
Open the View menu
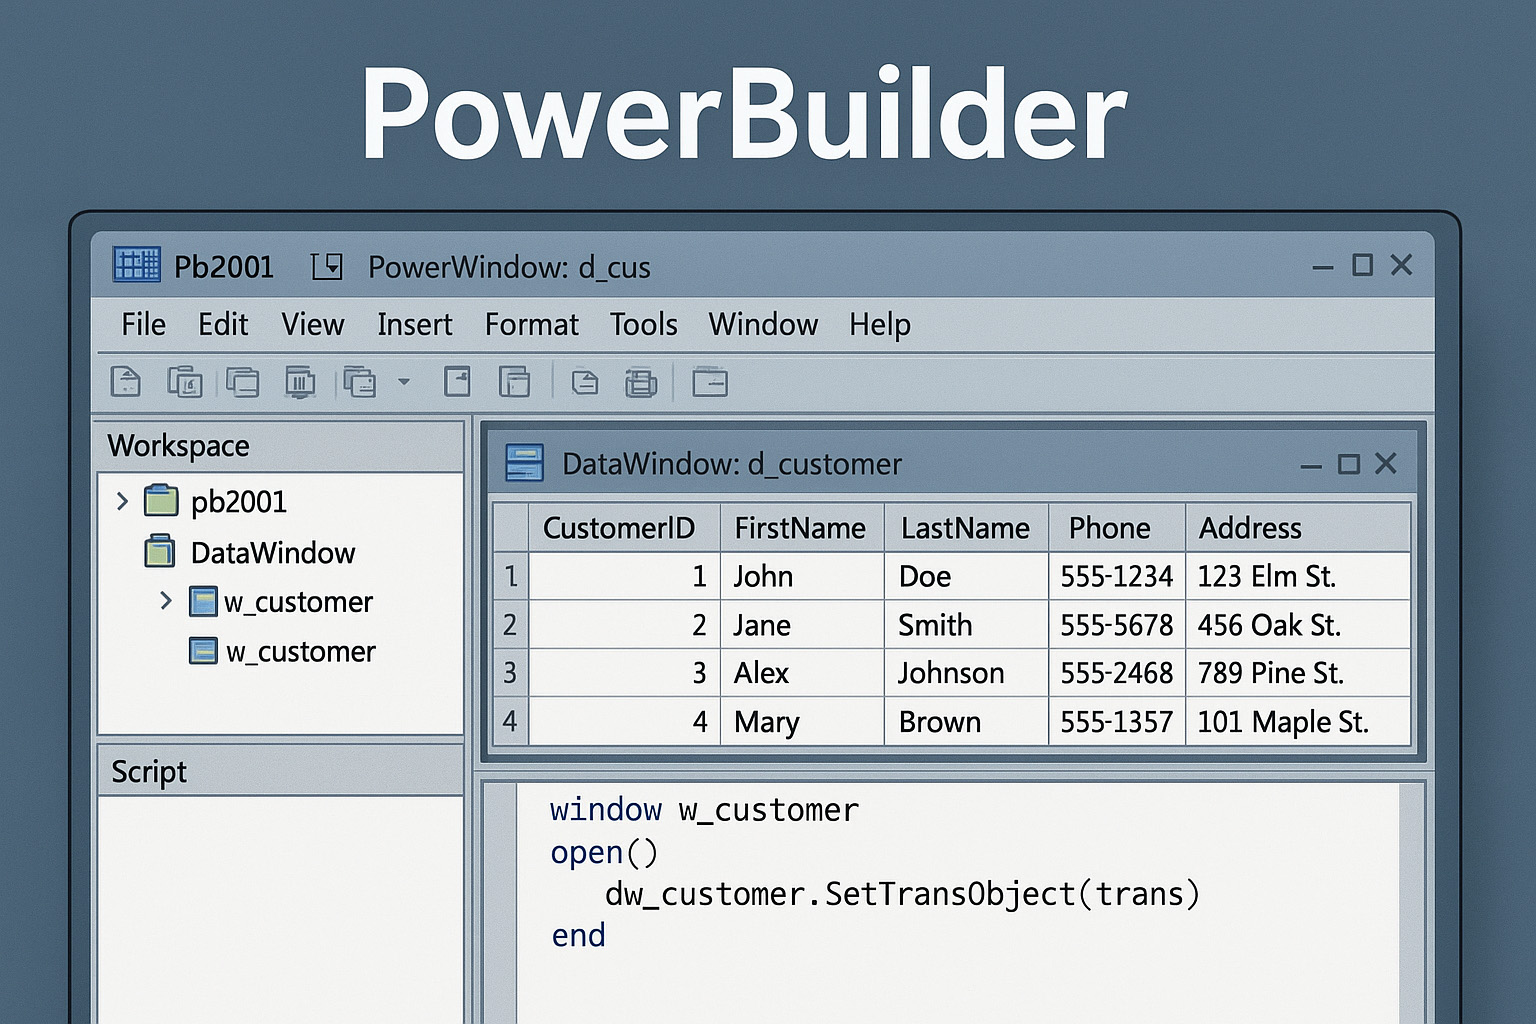313,324
